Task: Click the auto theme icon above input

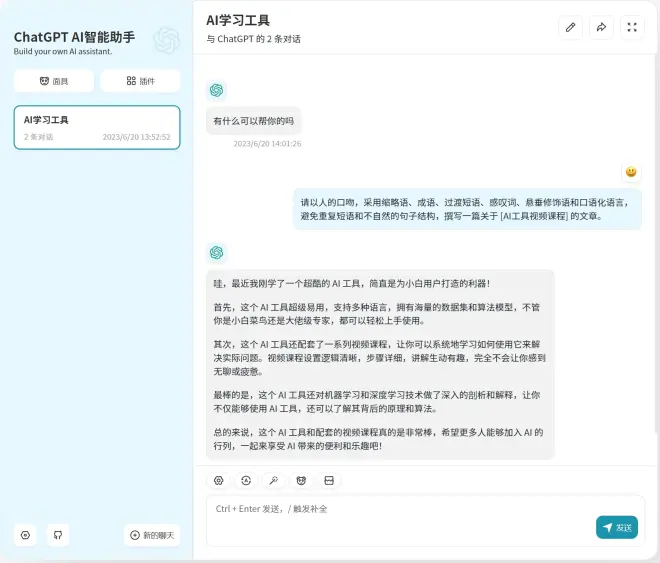Action: [246, 480]
